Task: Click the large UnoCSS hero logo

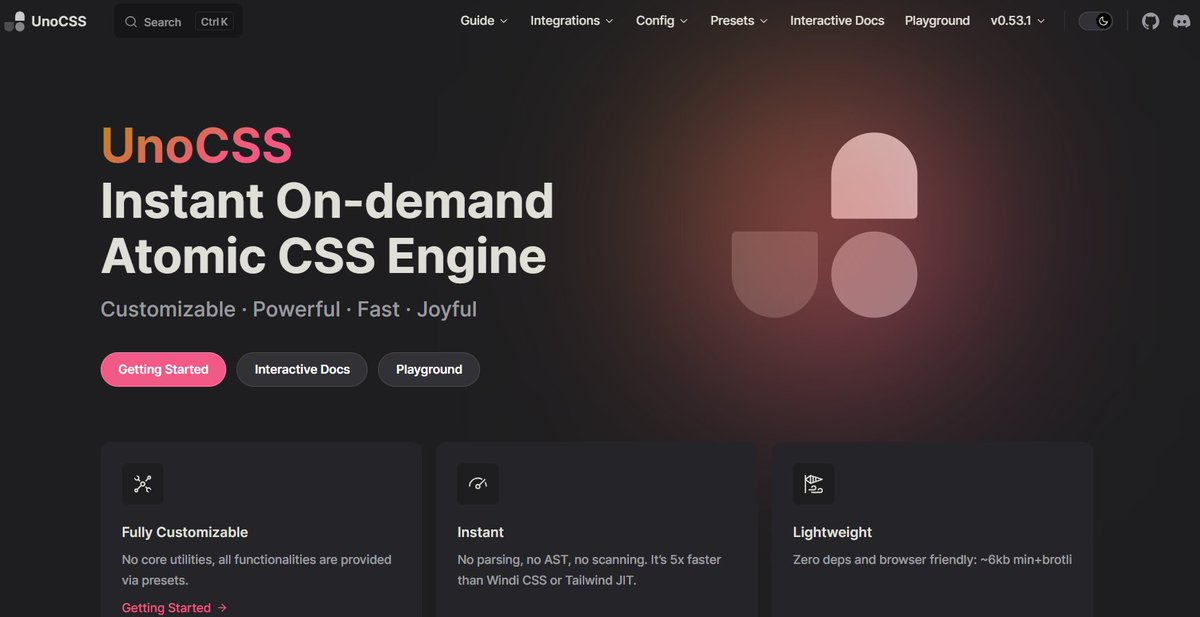Action: tap(824, 225)
